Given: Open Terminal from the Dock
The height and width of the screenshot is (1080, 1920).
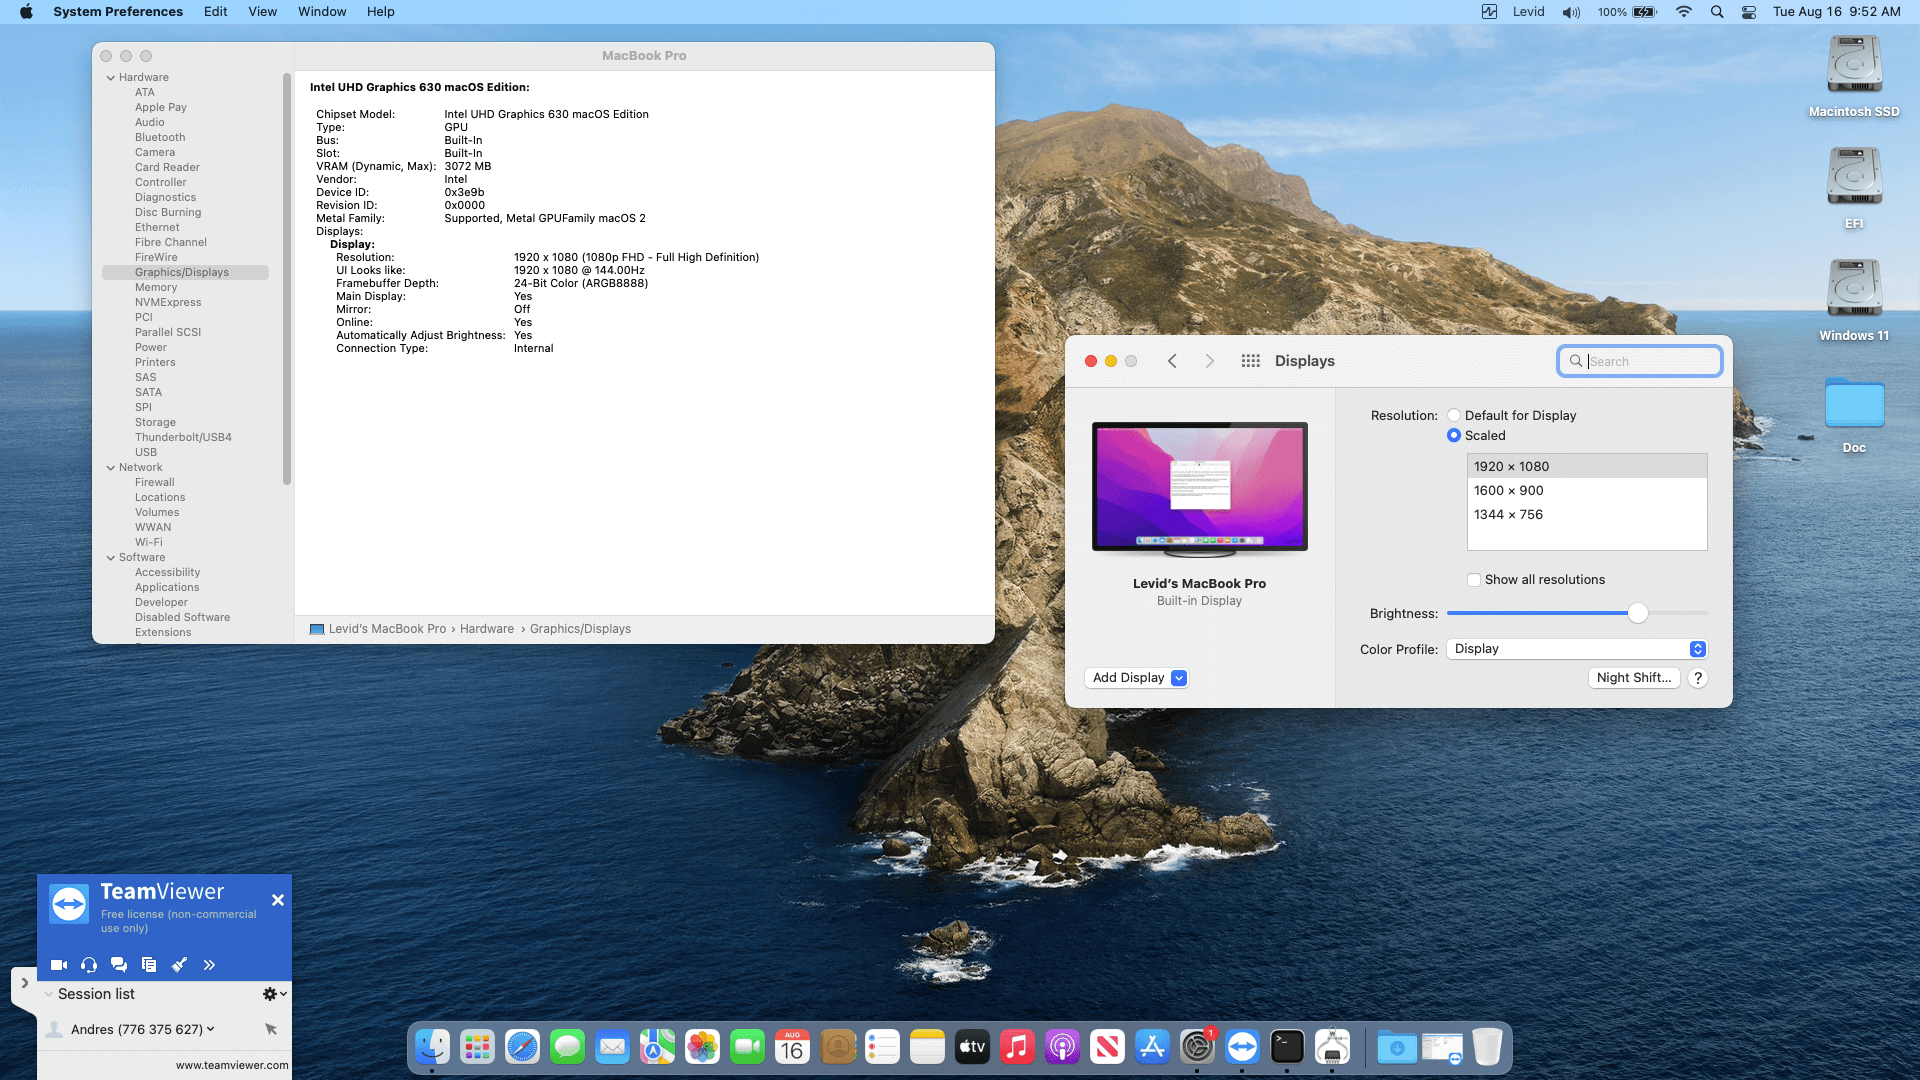Looking at the screenshot, I should 1287,1047.
